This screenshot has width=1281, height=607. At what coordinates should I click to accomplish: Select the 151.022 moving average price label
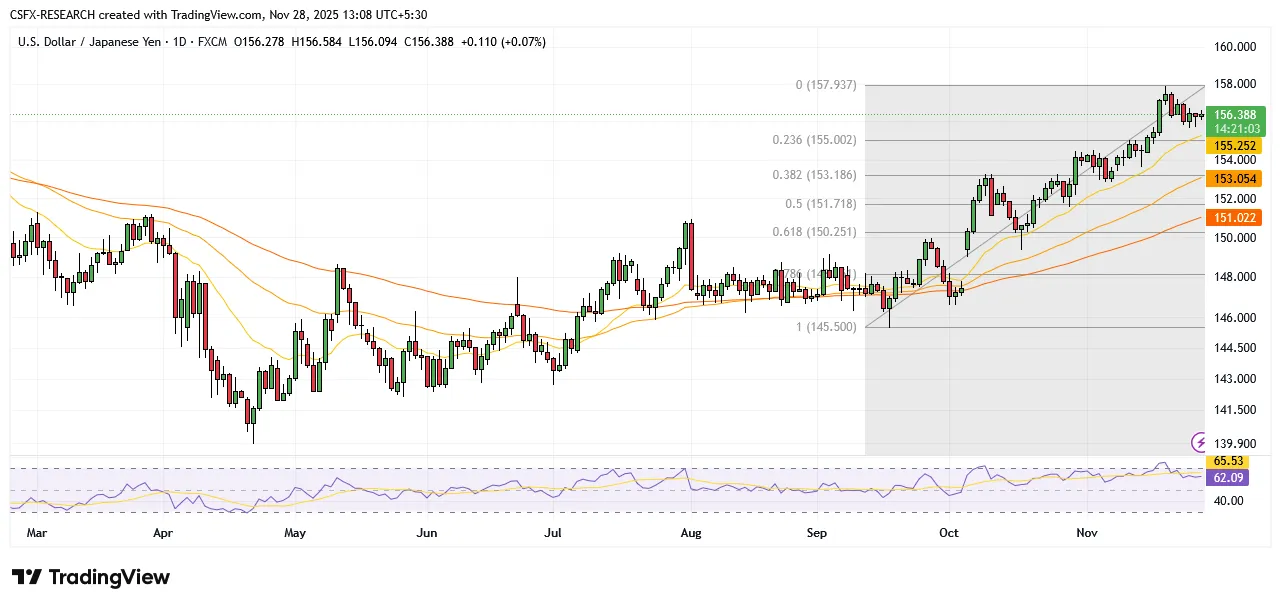(x=1236, y=217)
